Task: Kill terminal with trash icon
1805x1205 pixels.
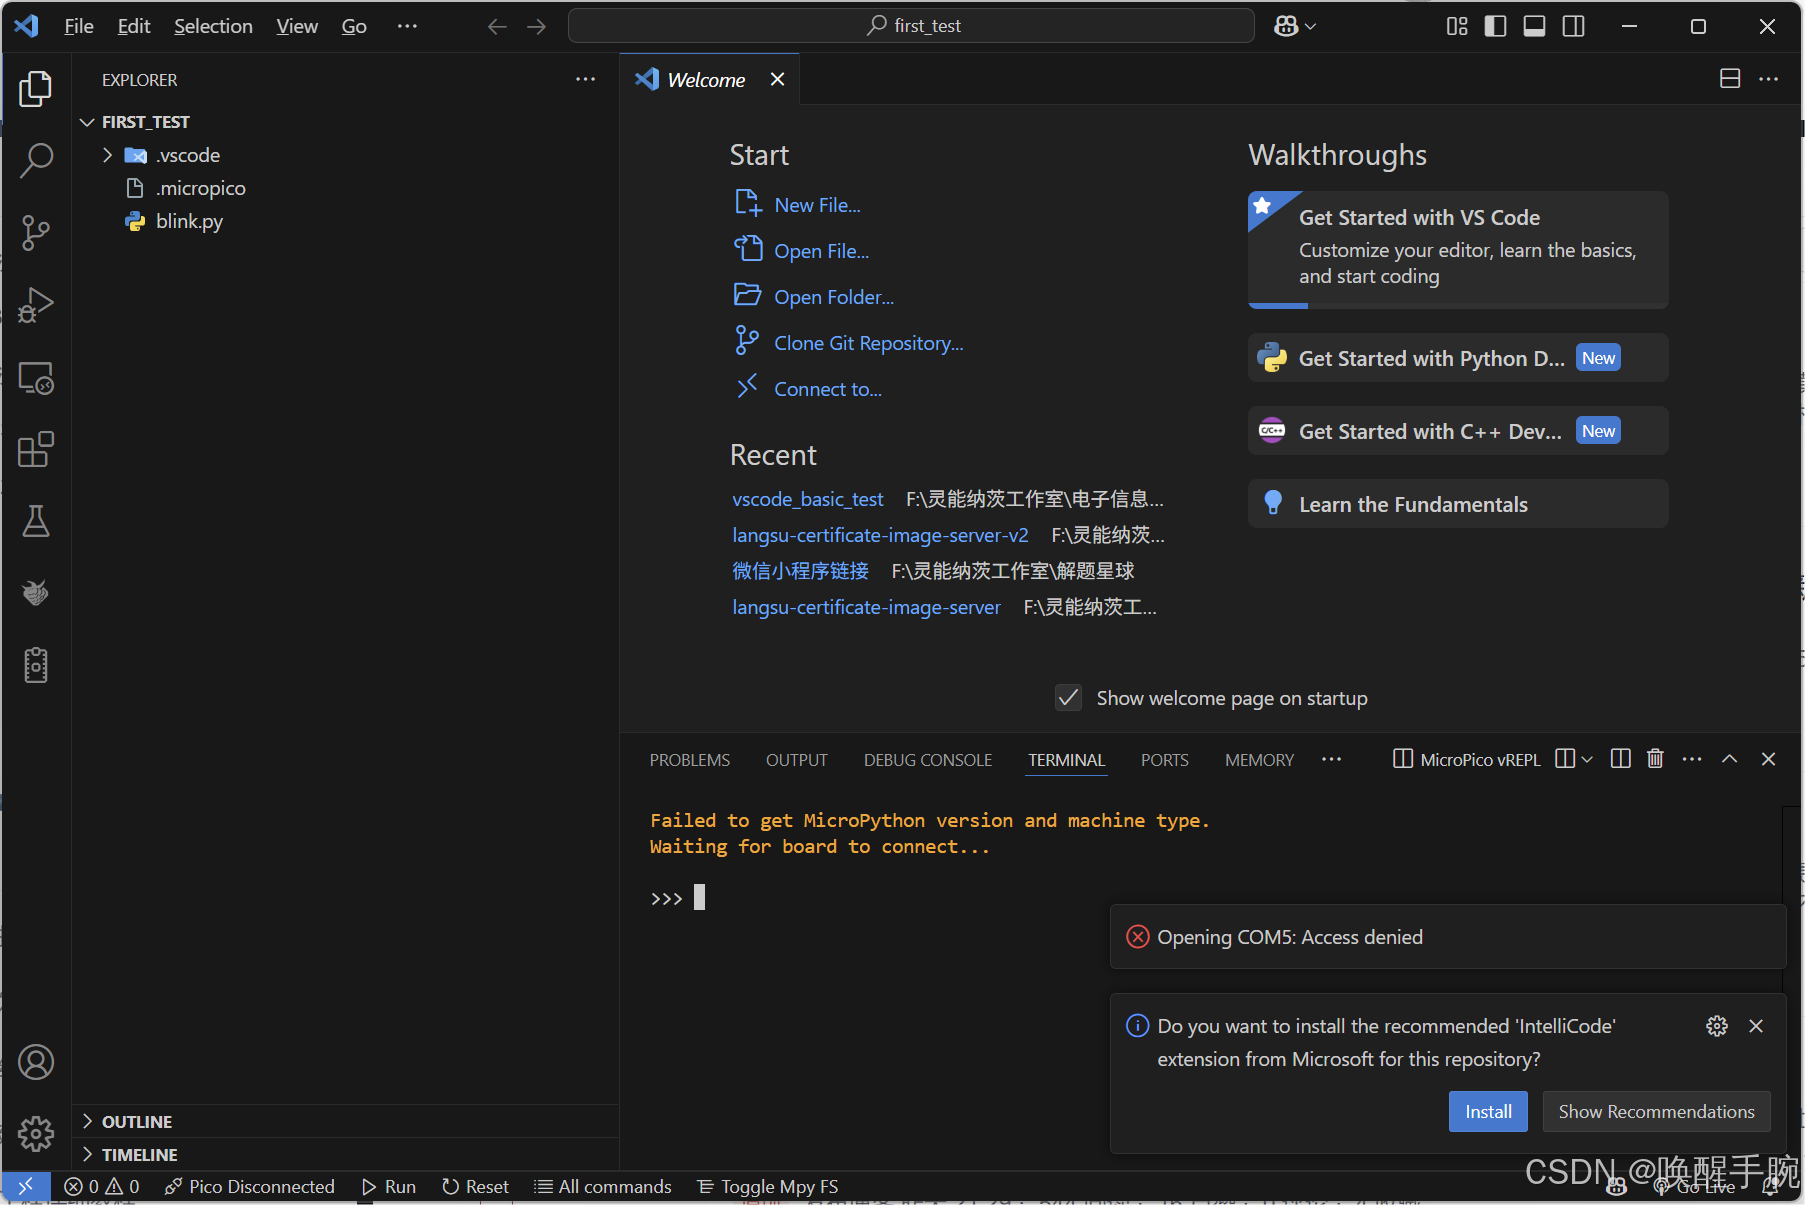Action: tap(1655, 759)
